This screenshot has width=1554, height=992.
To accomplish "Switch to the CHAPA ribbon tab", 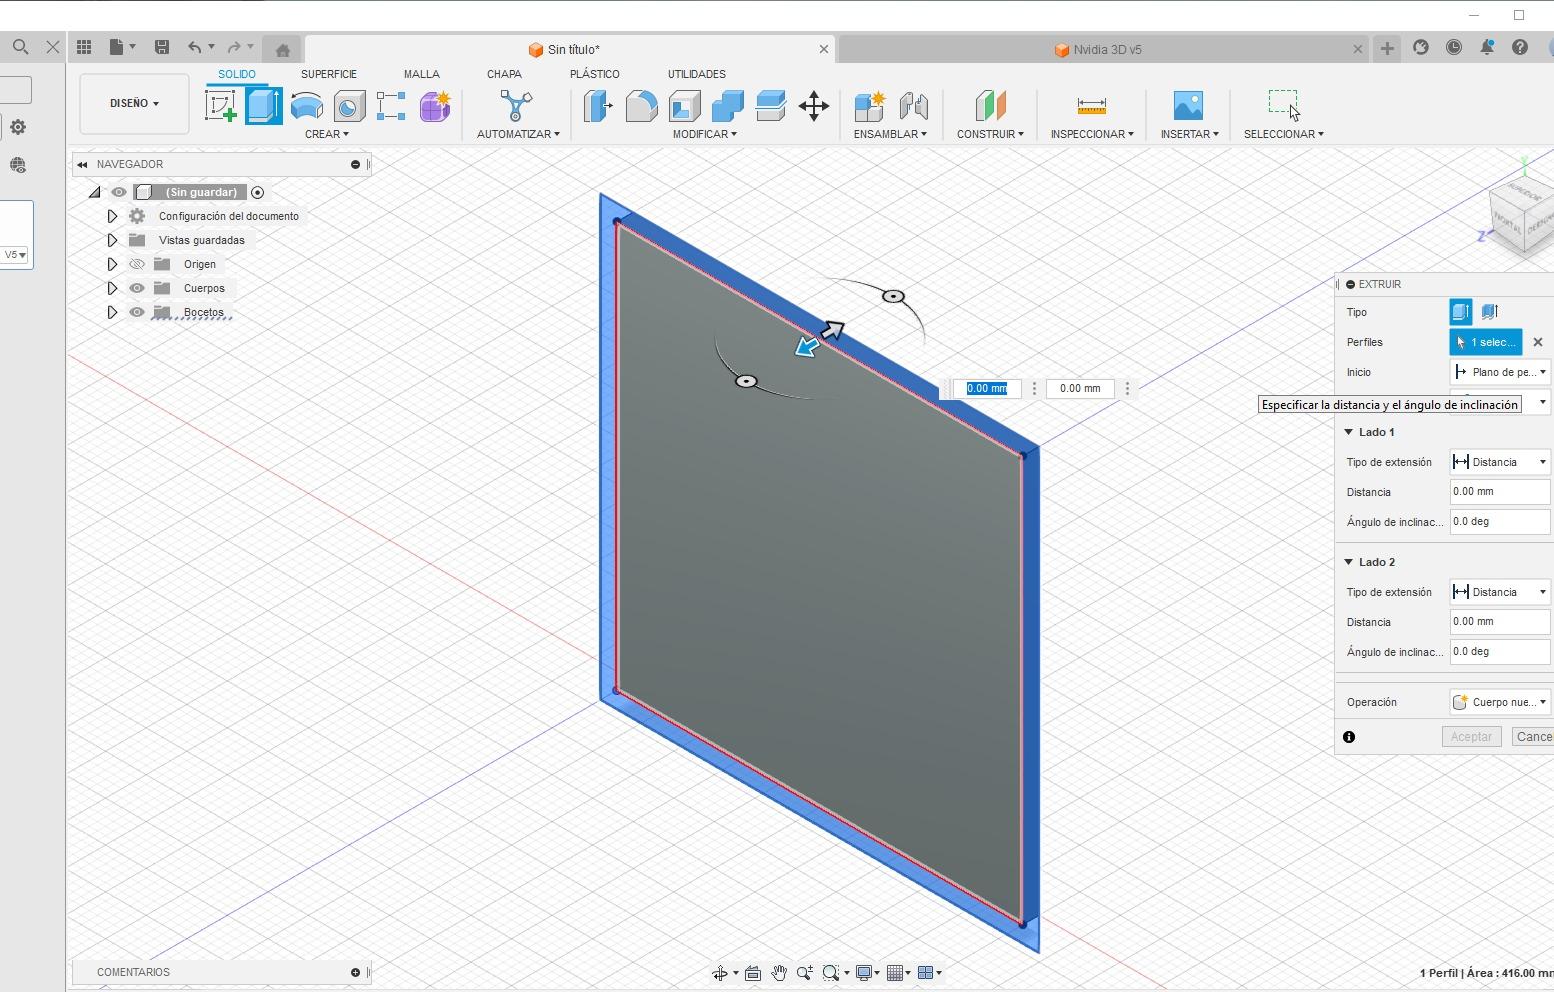I will [x=504, y=74].
